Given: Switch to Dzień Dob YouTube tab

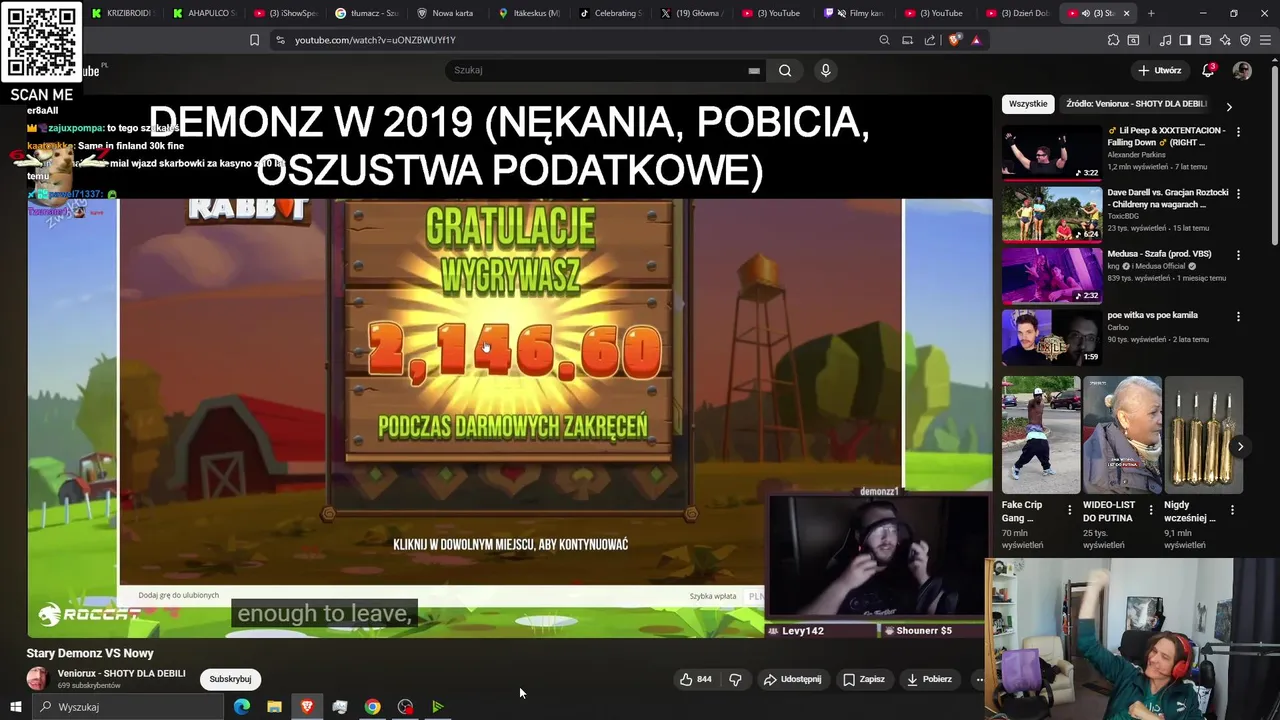Looking at the screenshot, I should [x=1018, y=13].
